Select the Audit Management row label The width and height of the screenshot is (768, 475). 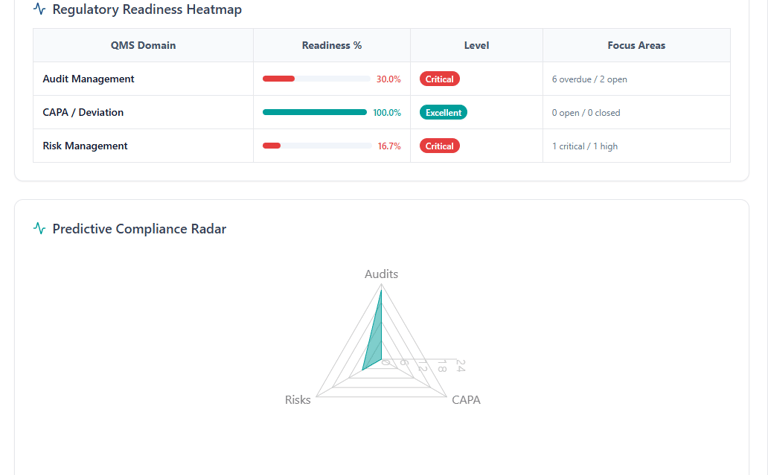pos(88,79)
